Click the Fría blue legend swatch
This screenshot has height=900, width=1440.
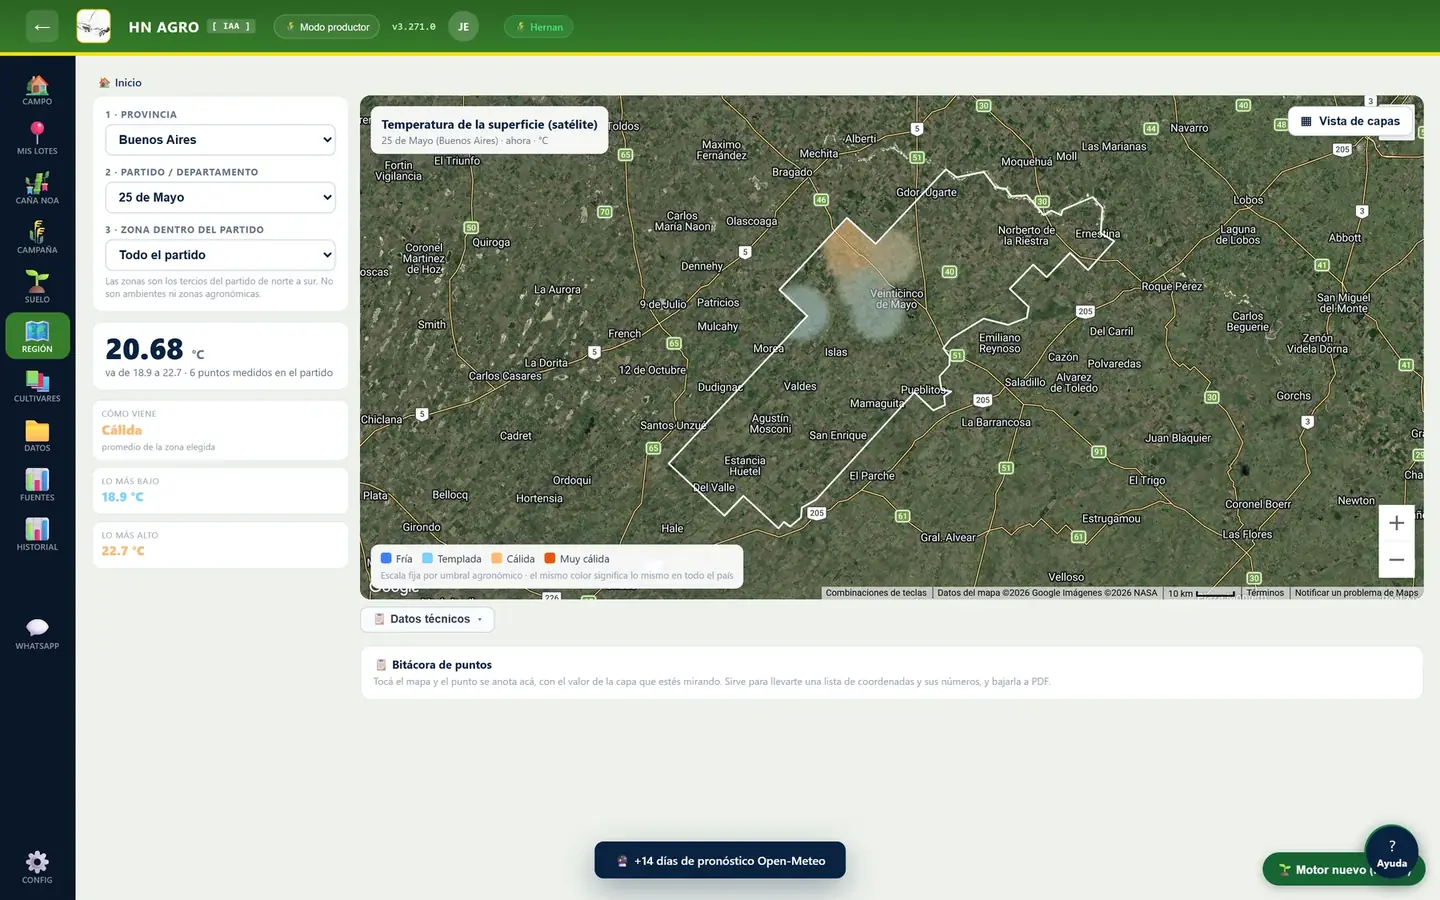pos(386,559)
